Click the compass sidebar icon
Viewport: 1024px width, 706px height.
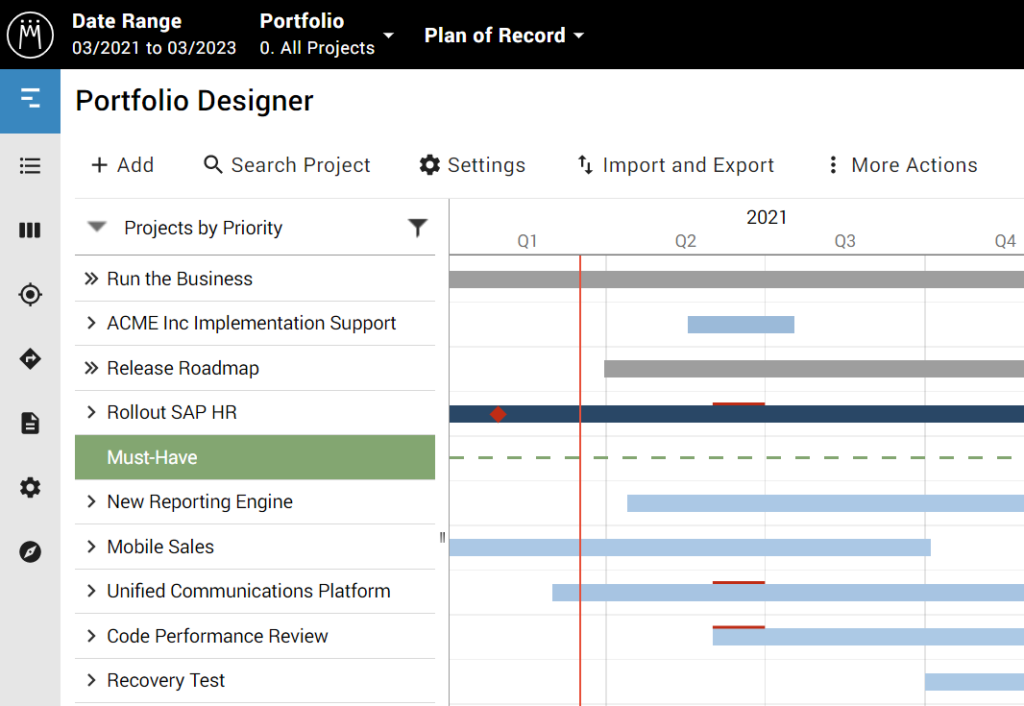coord(30,552)
